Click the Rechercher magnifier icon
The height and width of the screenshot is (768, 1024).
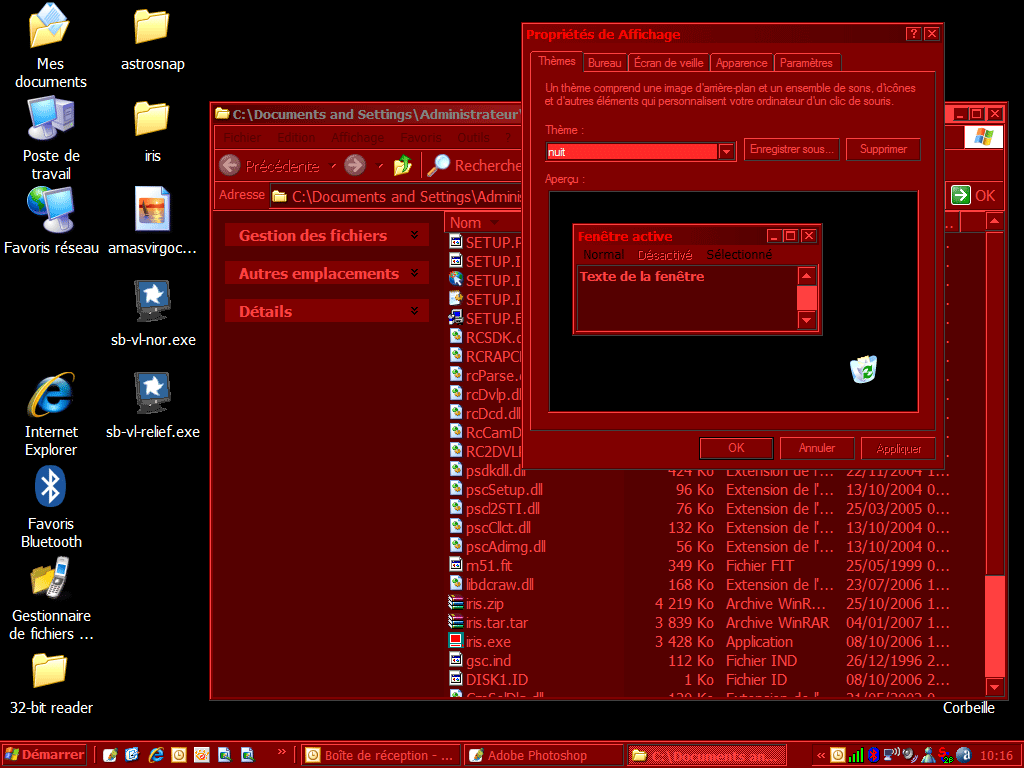click(438, 166)
